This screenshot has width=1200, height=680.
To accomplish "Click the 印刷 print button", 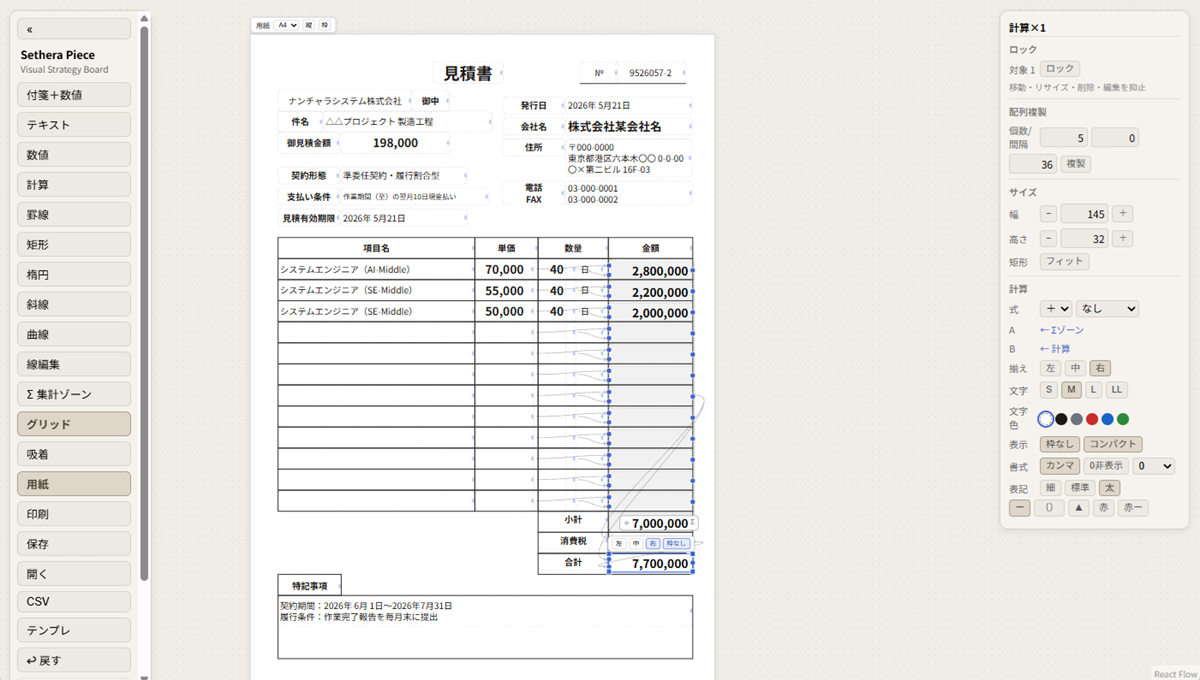I will pos(74,514).
